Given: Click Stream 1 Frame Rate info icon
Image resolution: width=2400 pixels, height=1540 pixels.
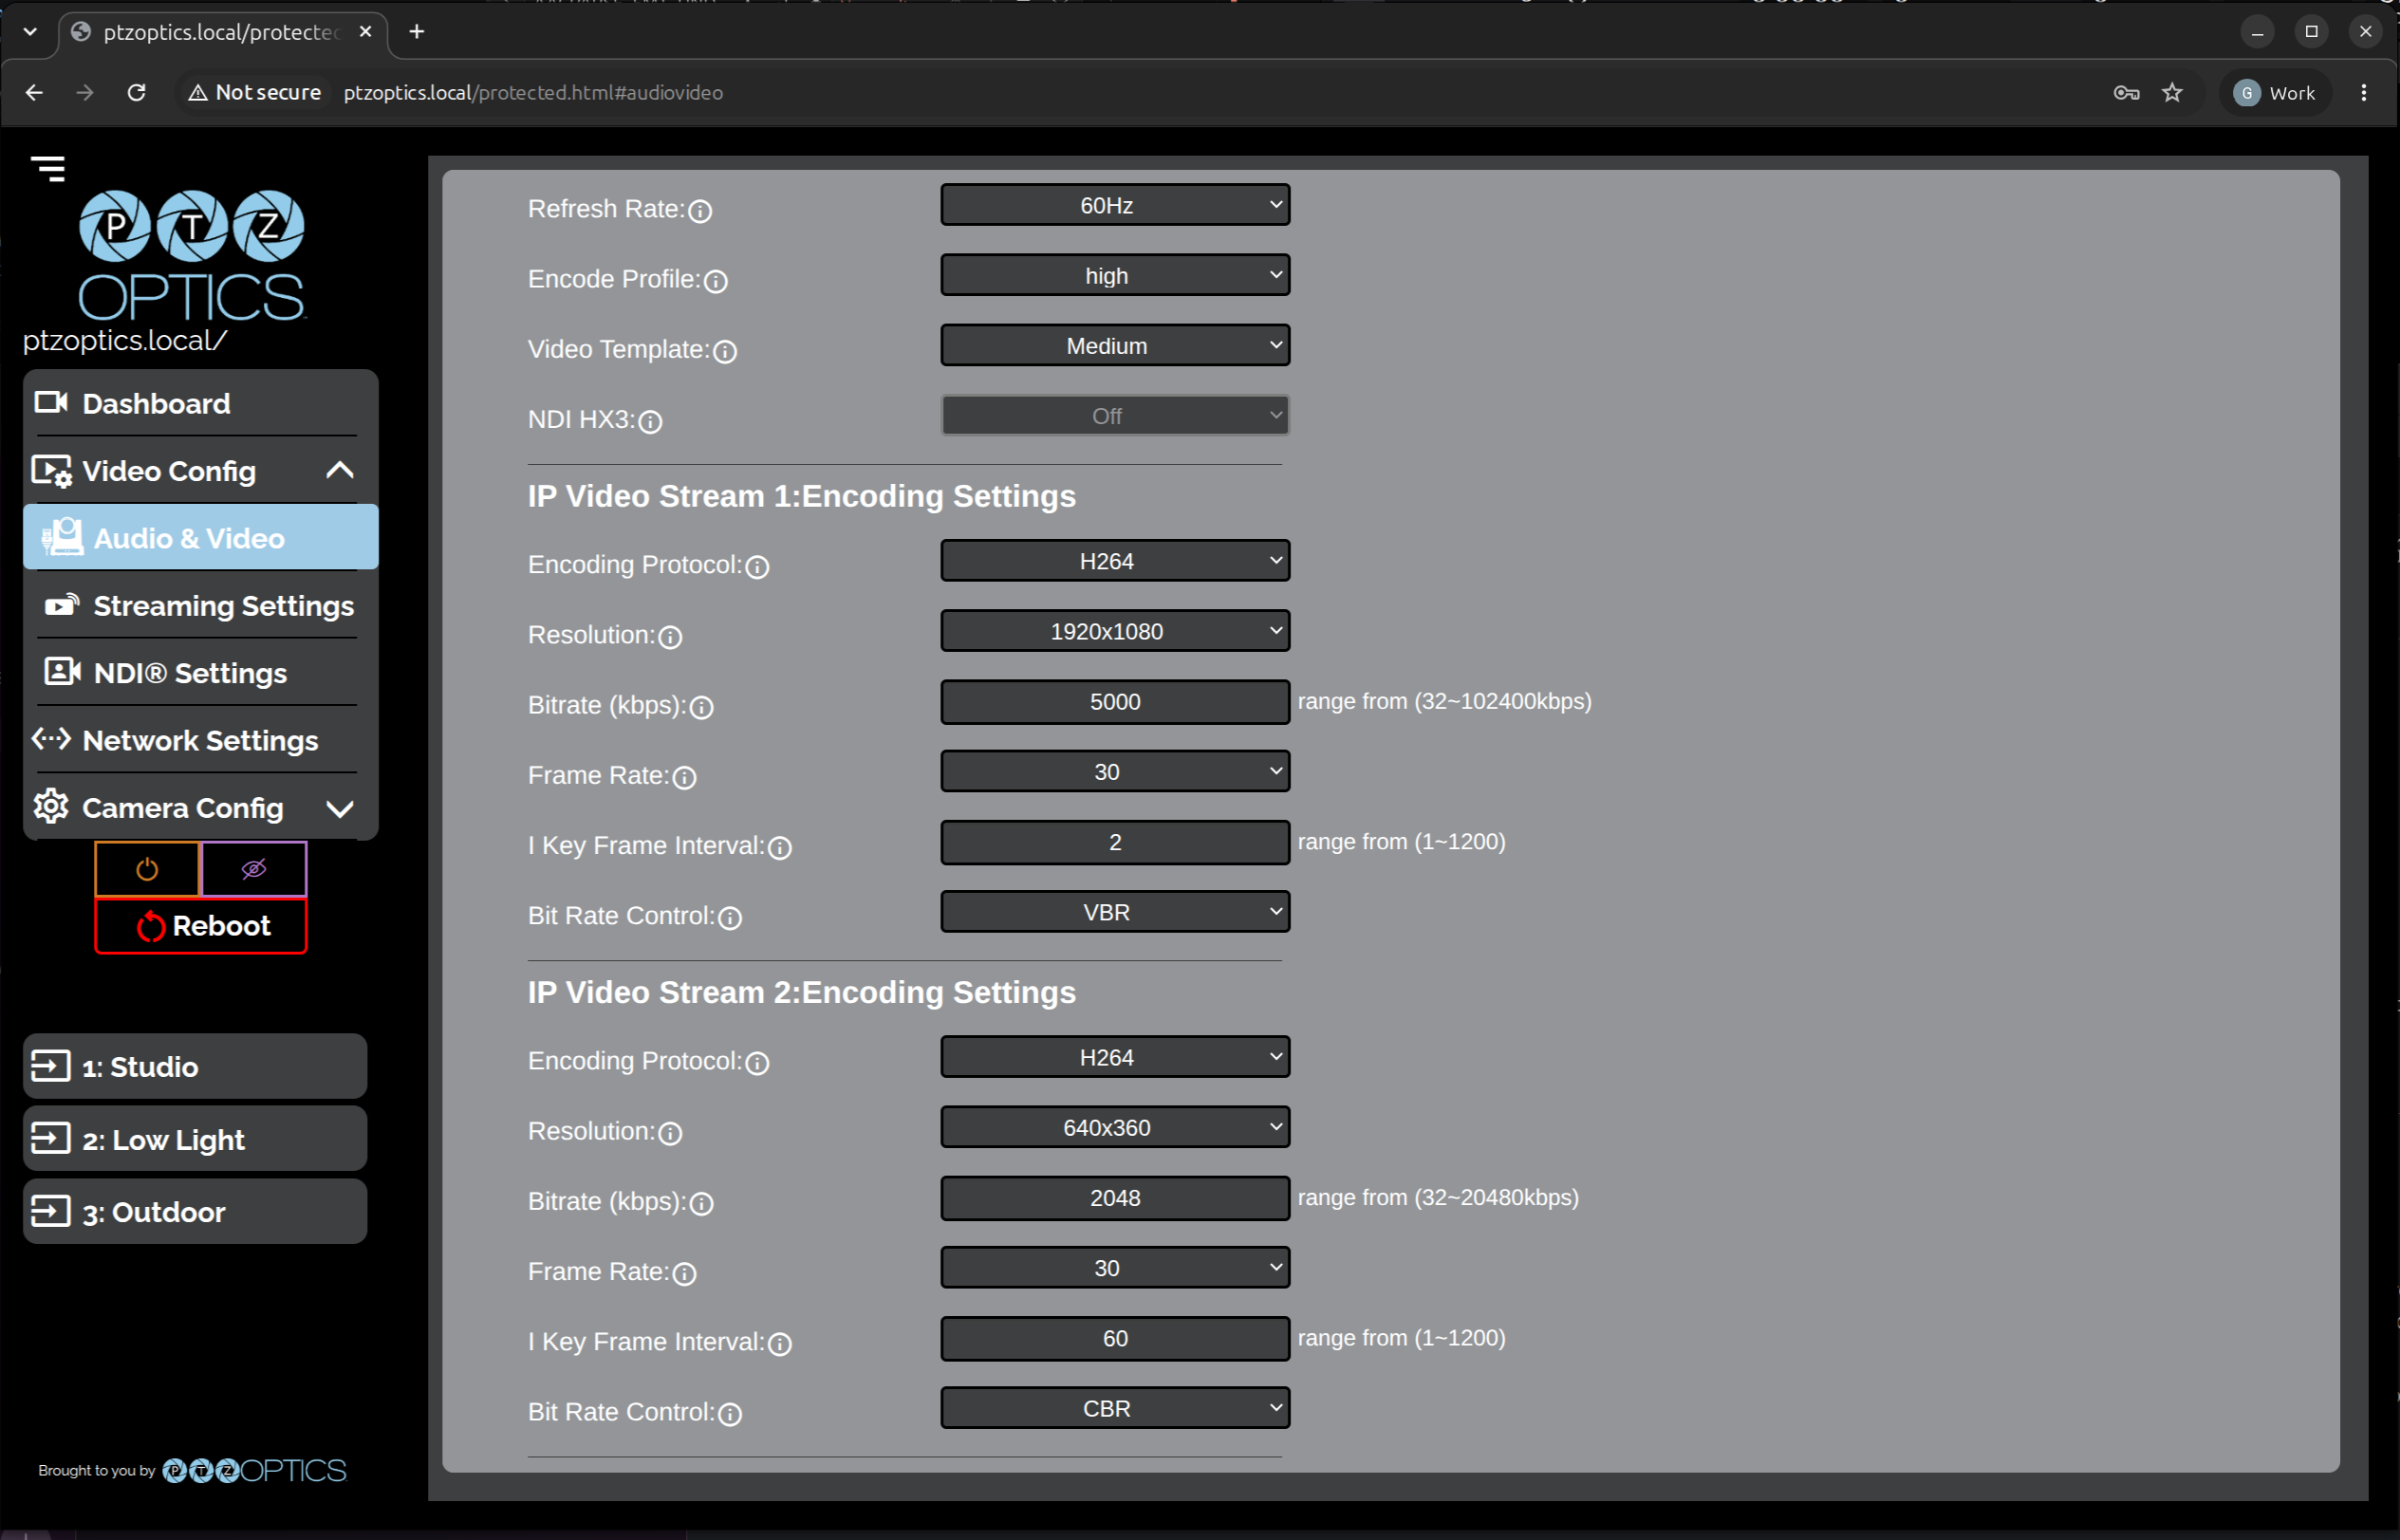Looking at the screenshot, I should click(684, 777).
